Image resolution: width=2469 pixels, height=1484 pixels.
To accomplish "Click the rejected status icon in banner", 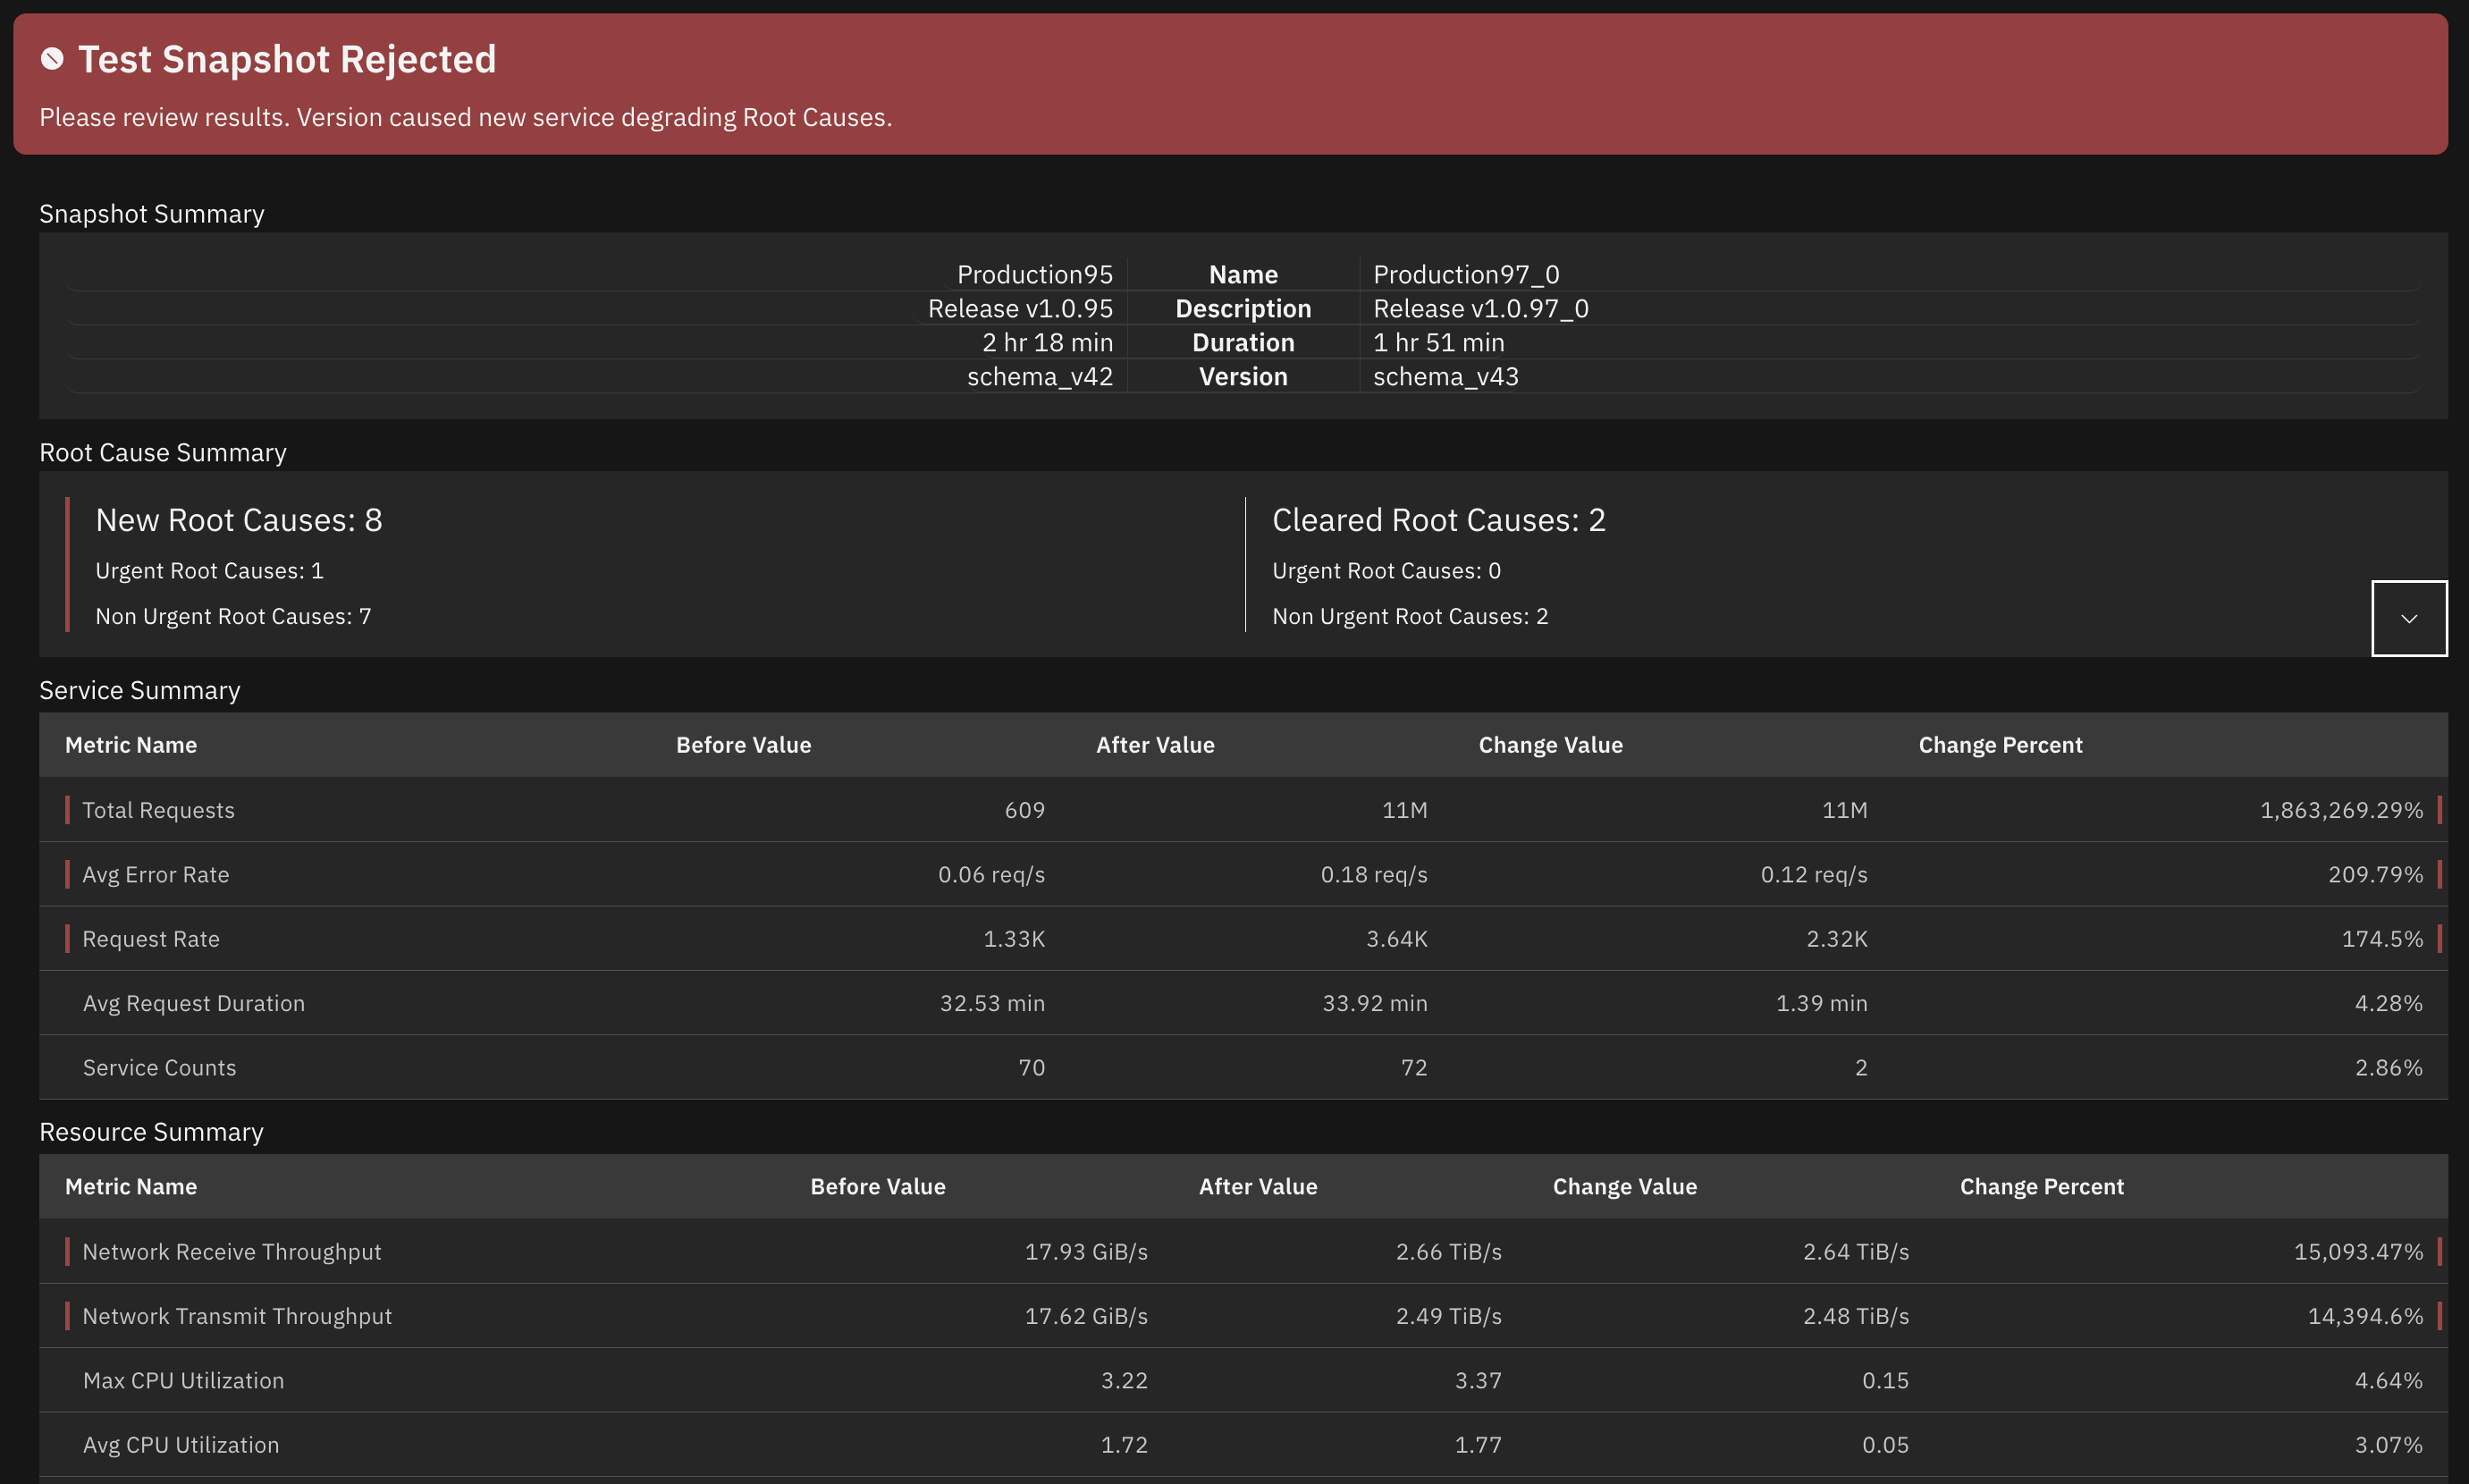I will 52,59.
